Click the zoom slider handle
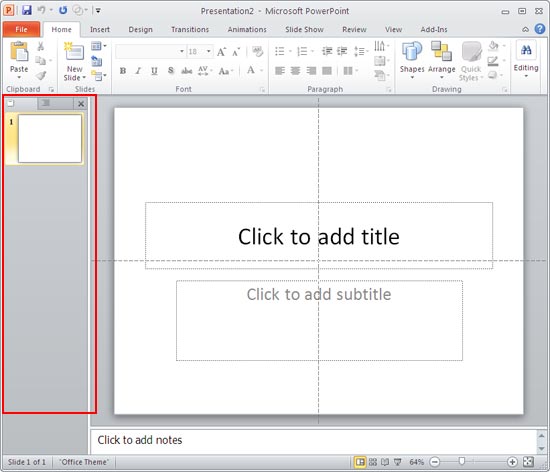This screenshot has width=550, height=472. coord(462,461)
